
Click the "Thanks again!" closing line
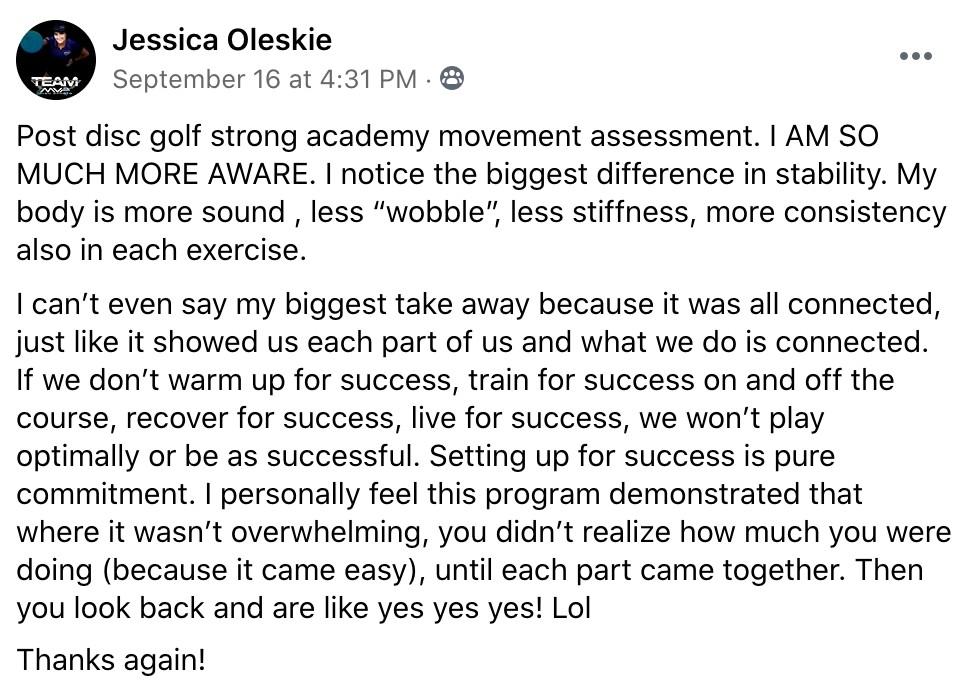[111, 660]
